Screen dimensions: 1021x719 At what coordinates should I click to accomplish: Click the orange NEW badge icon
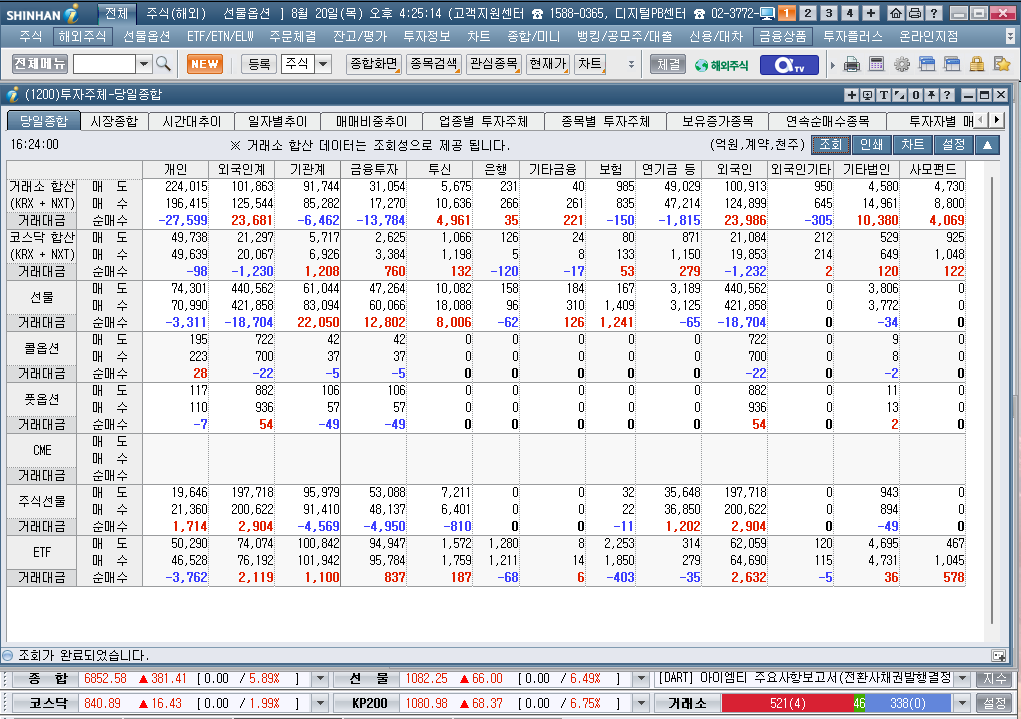tap(204, 64)
